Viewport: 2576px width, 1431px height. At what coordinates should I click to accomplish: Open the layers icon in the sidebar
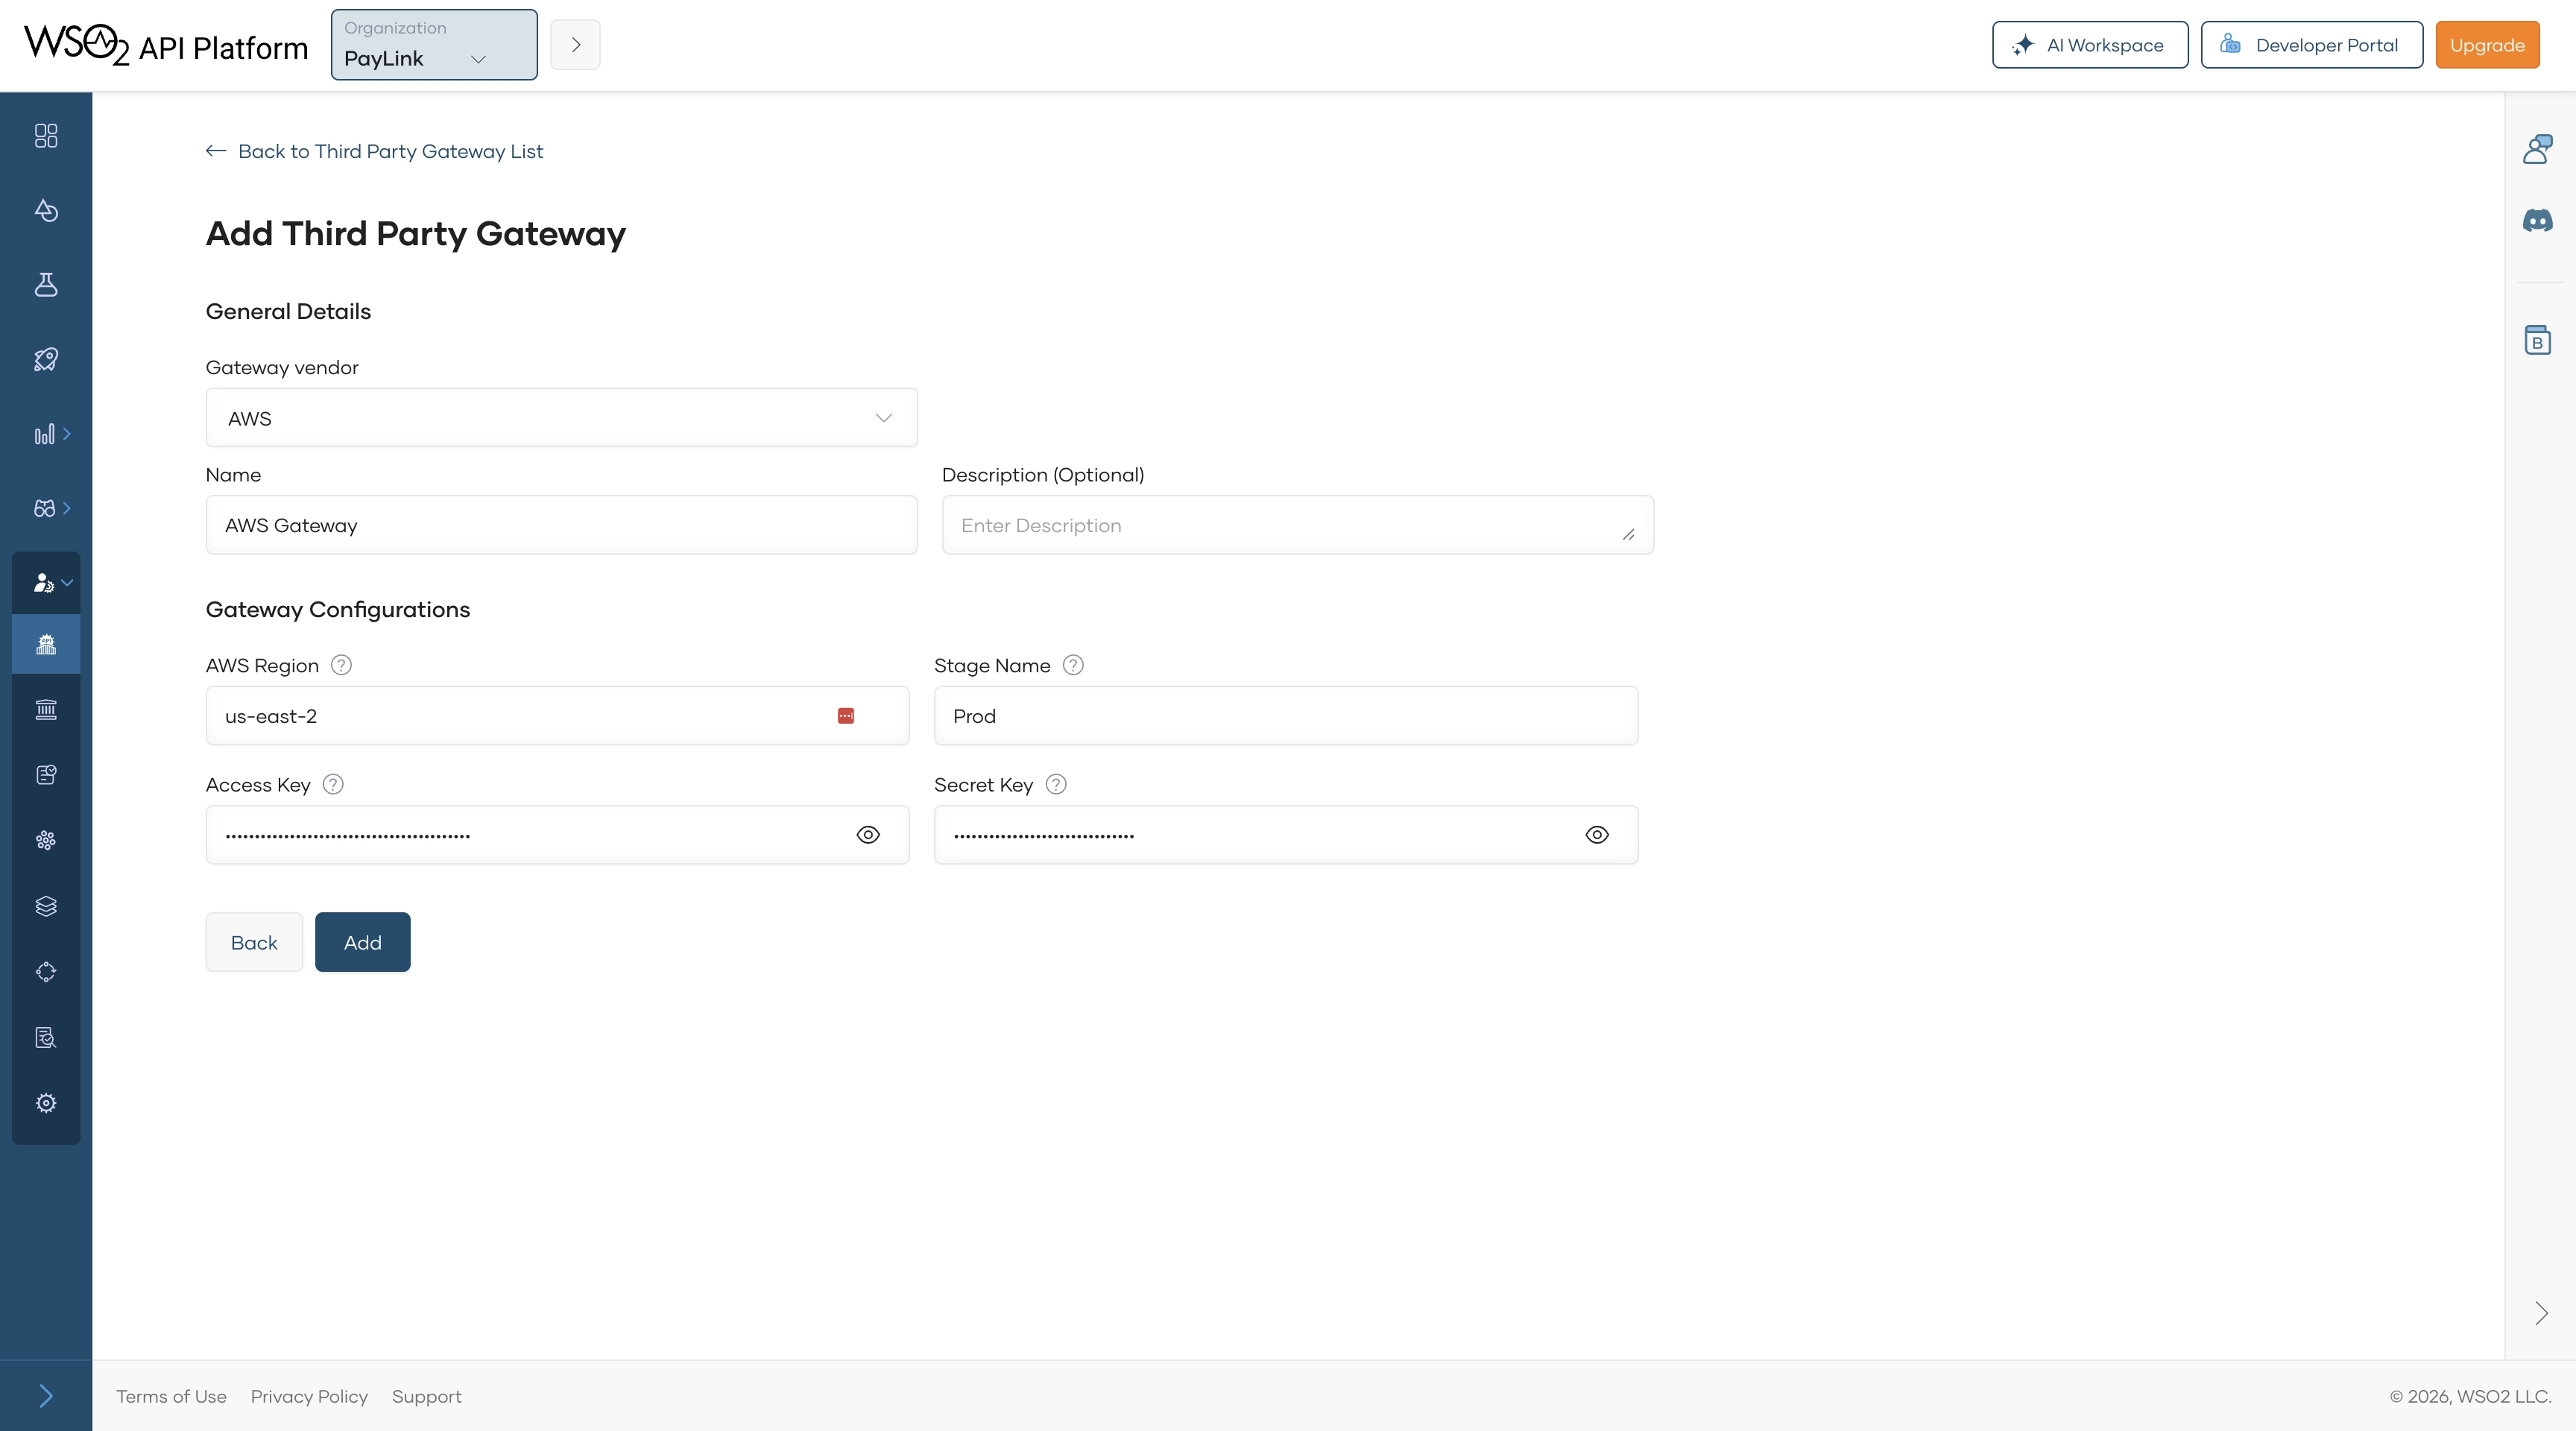(45, 906)
